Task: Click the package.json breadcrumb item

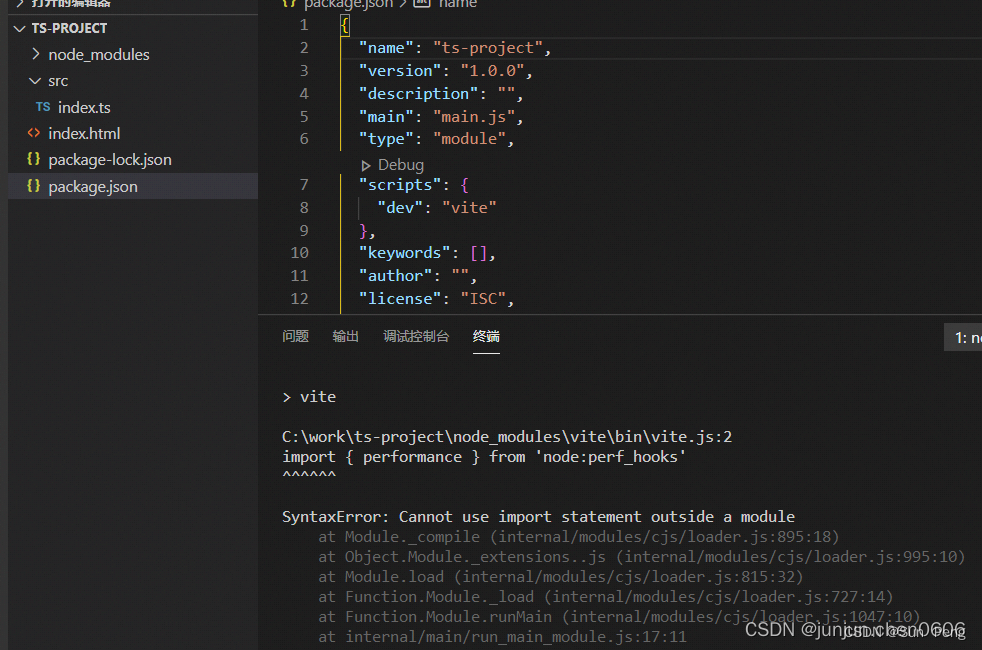Action: [x=348, y=4]
